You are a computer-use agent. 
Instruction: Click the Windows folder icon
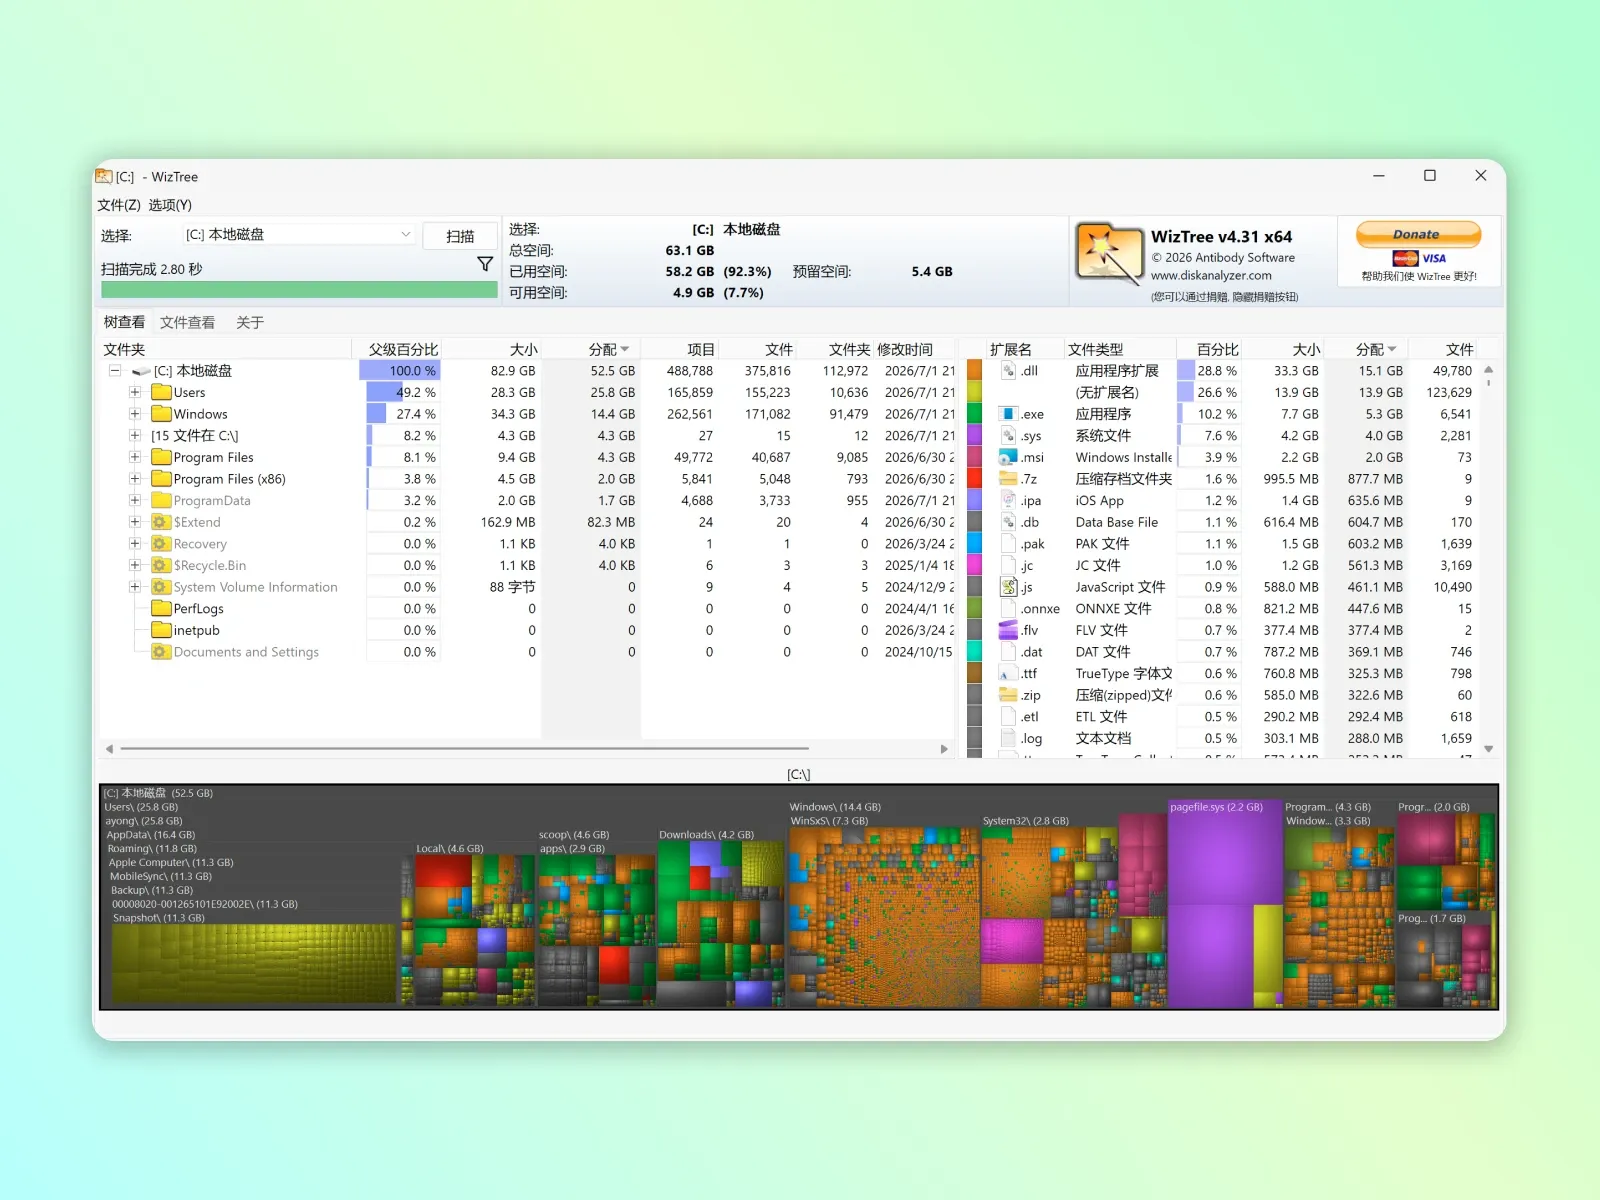(161, 414)
